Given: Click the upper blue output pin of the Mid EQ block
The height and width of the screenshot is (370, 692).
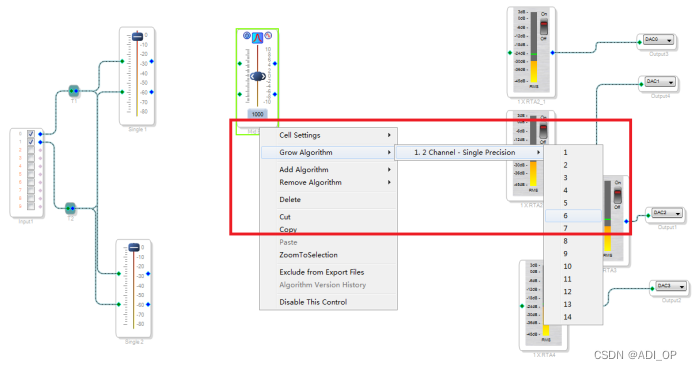Looking at the screenshot, I should tap(275, 64).
